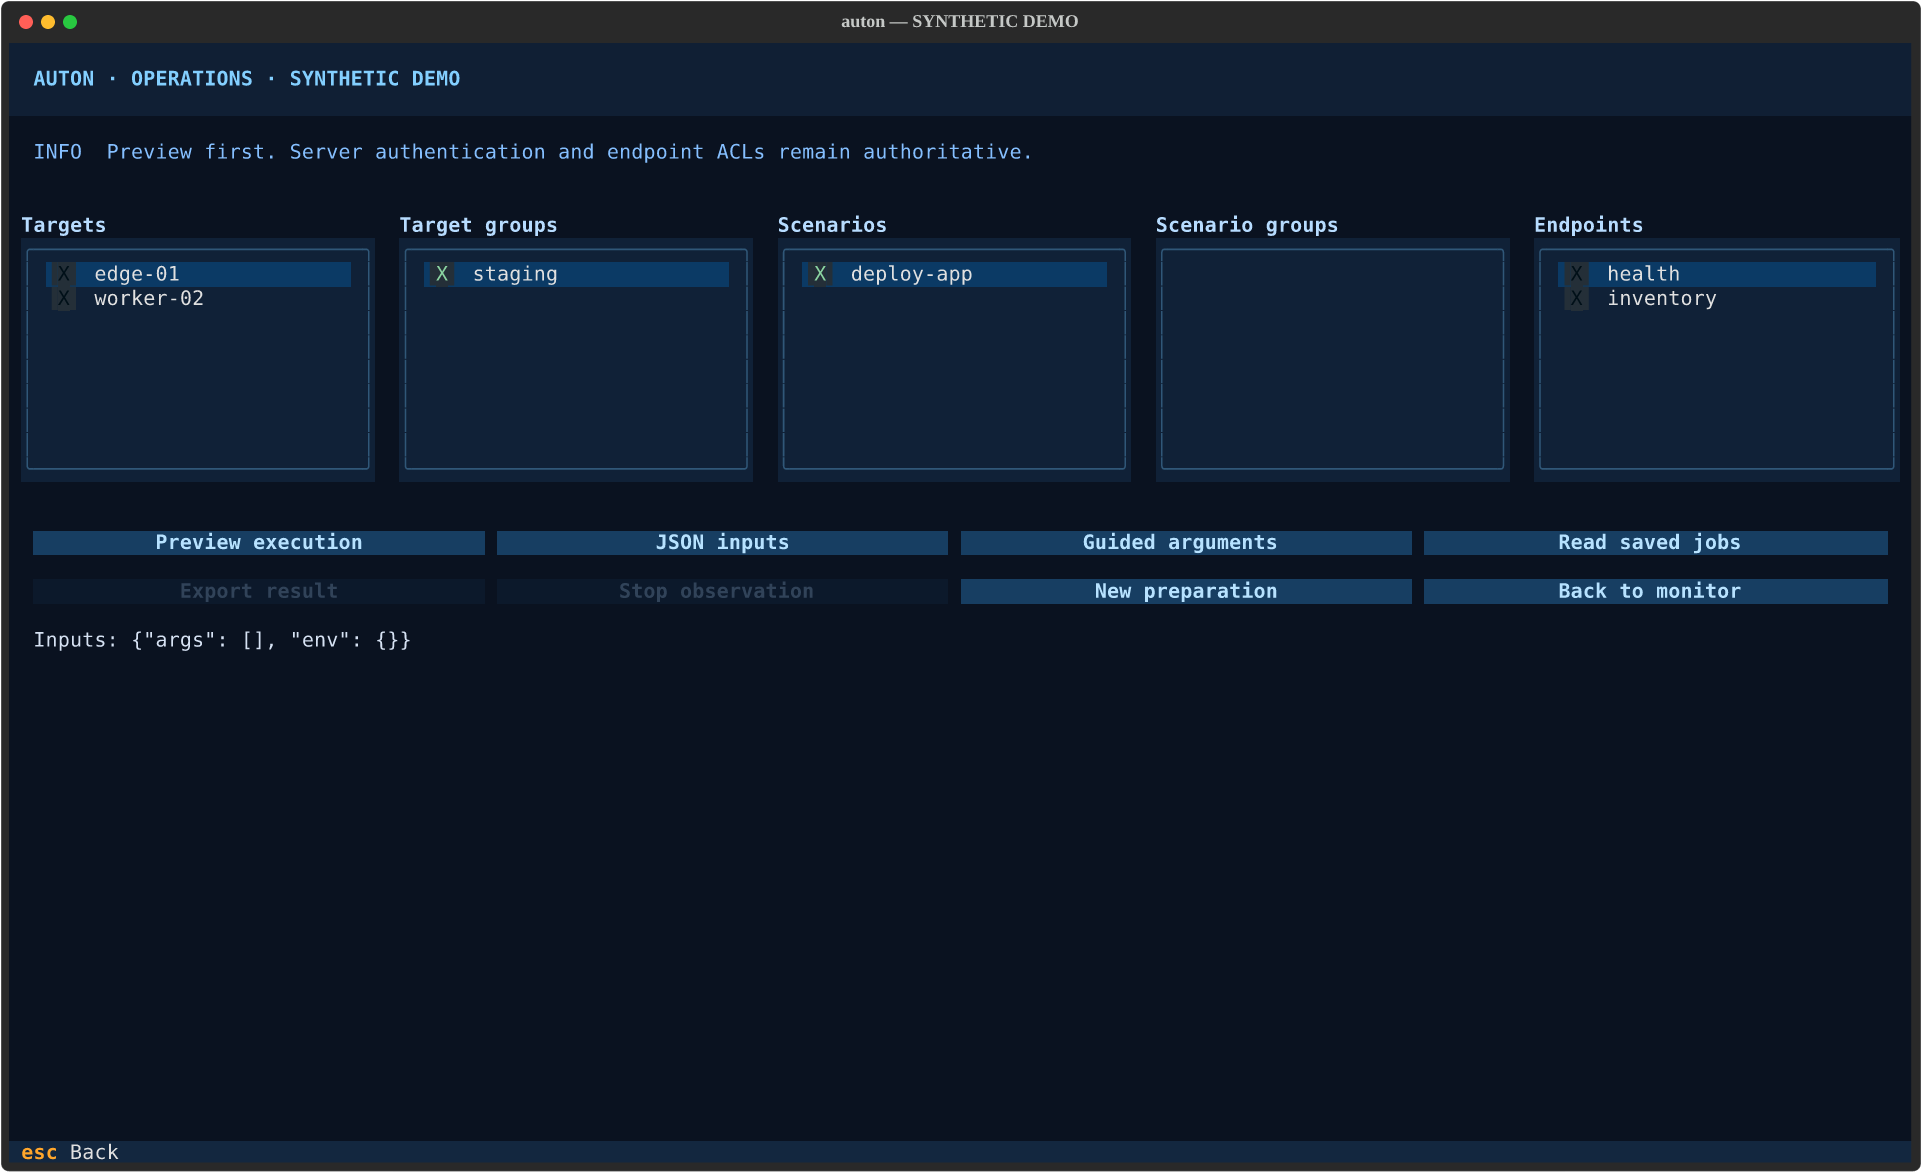Open JSON inputs

(722, 543)
